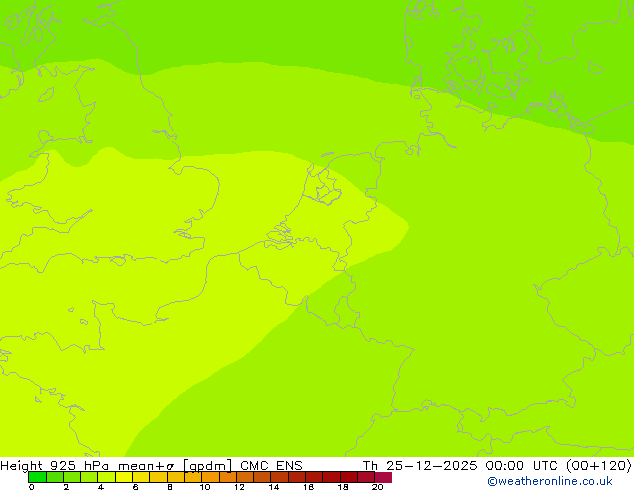Open the weatheronline.co.uk copyright link
Screen dimensions: 634x490
[x=550, y=481]
